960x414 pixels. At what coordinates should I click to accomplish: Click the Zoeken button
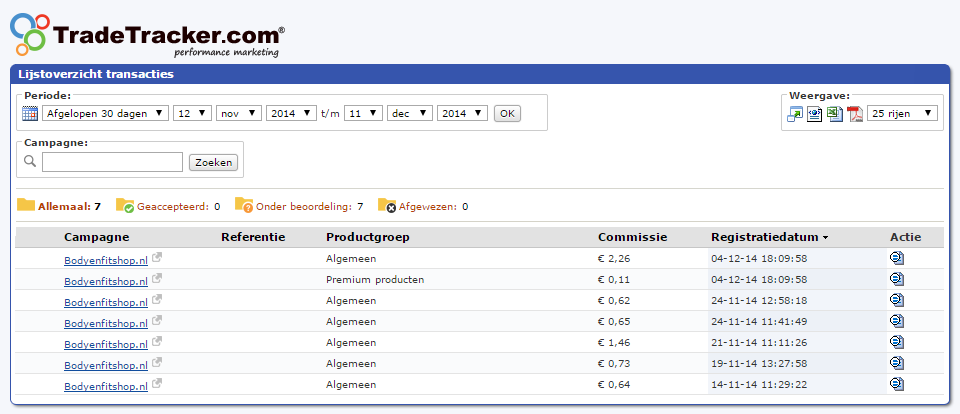click(213, 162)
